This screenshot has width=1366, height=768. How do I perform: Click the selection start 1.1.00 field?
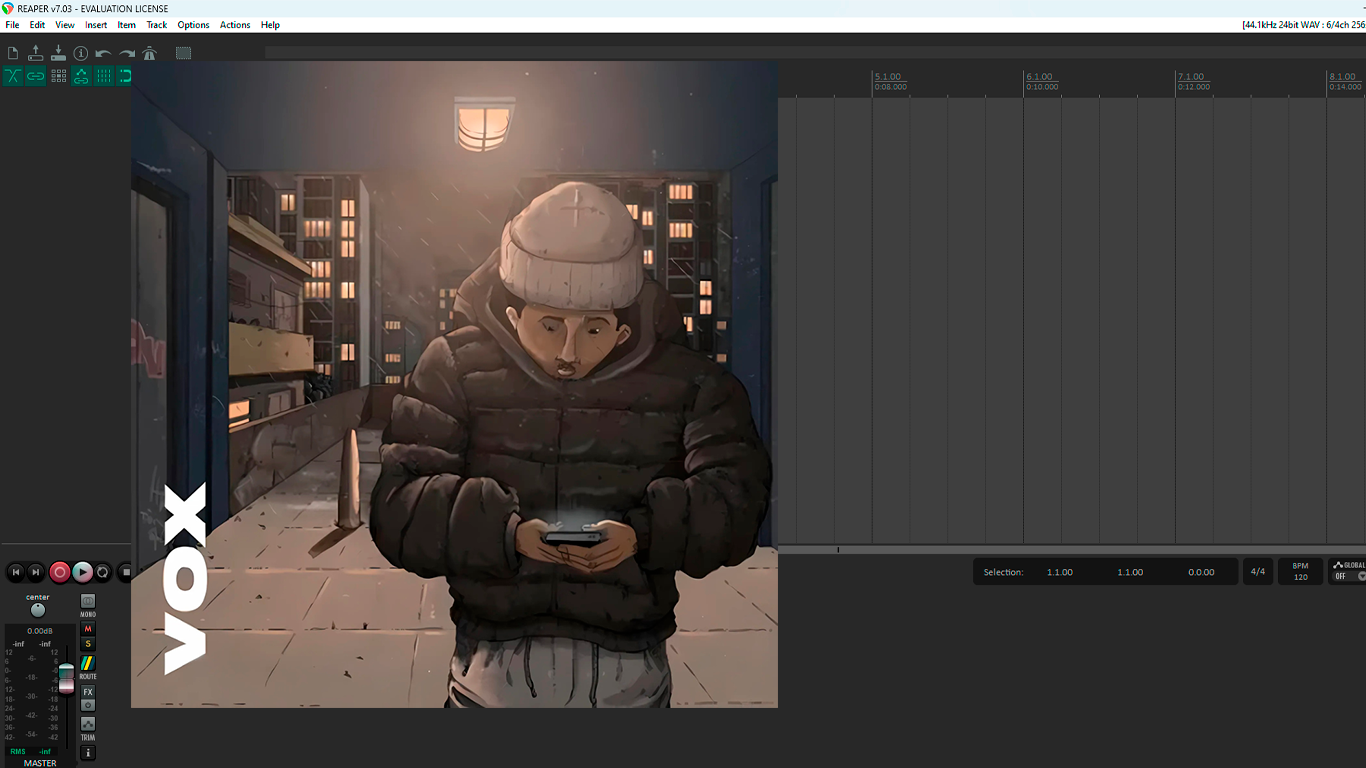(x=1060, y=572)
